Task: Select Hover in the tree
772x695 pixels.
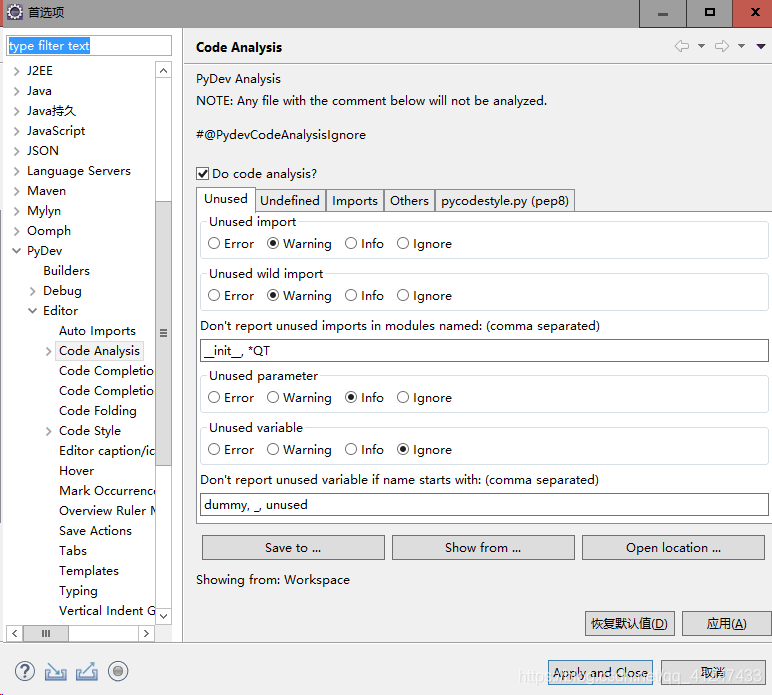Action: (x=76, y=471)
